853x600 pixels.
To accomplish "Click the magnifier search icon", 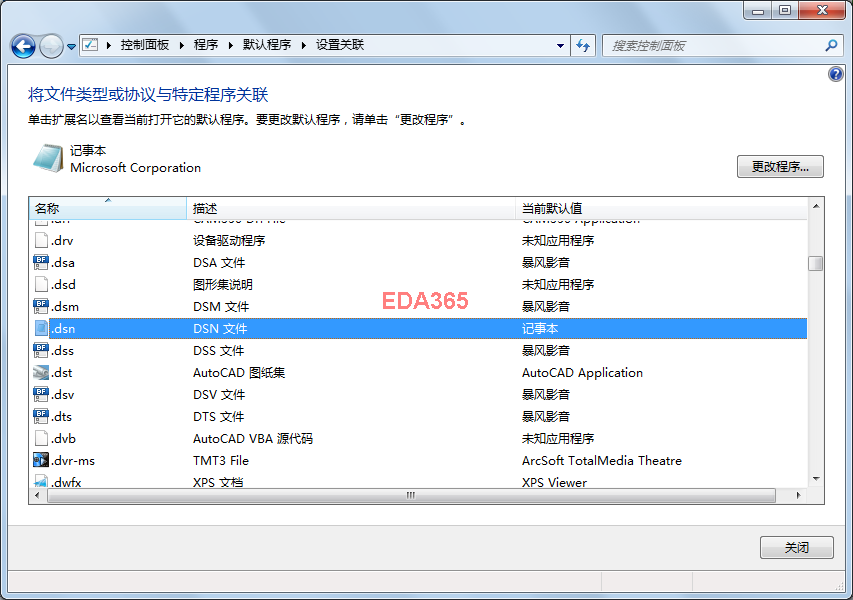I will (831, 46).
